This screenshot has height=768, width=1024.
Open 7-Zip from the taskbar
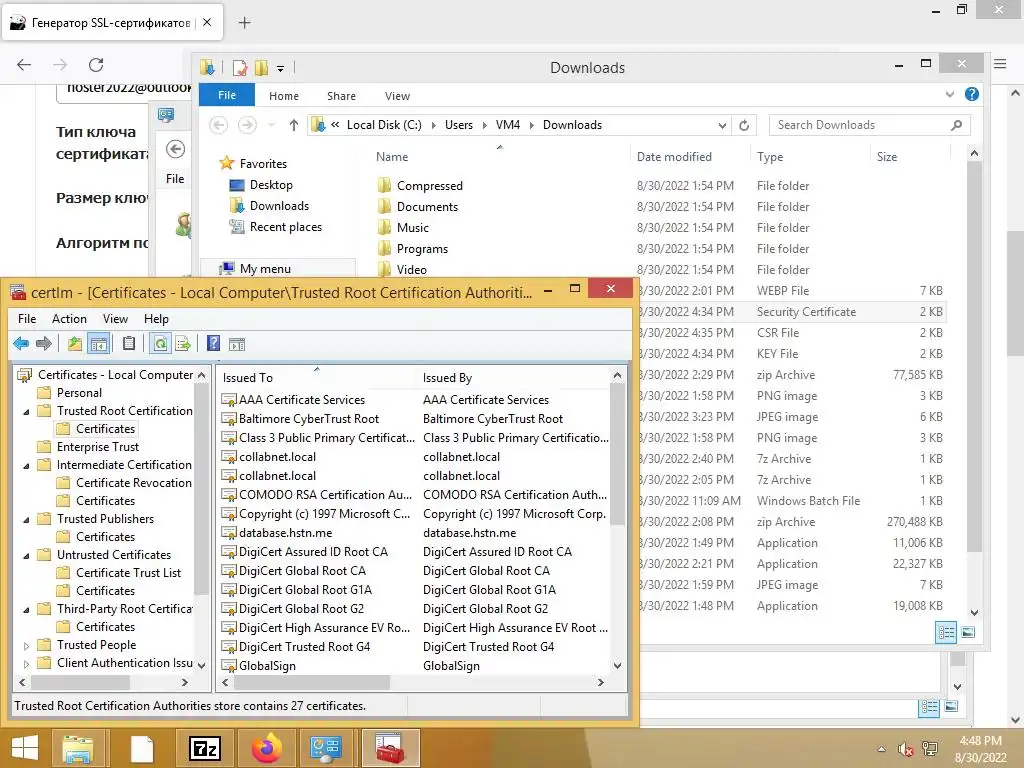point(204,748)
